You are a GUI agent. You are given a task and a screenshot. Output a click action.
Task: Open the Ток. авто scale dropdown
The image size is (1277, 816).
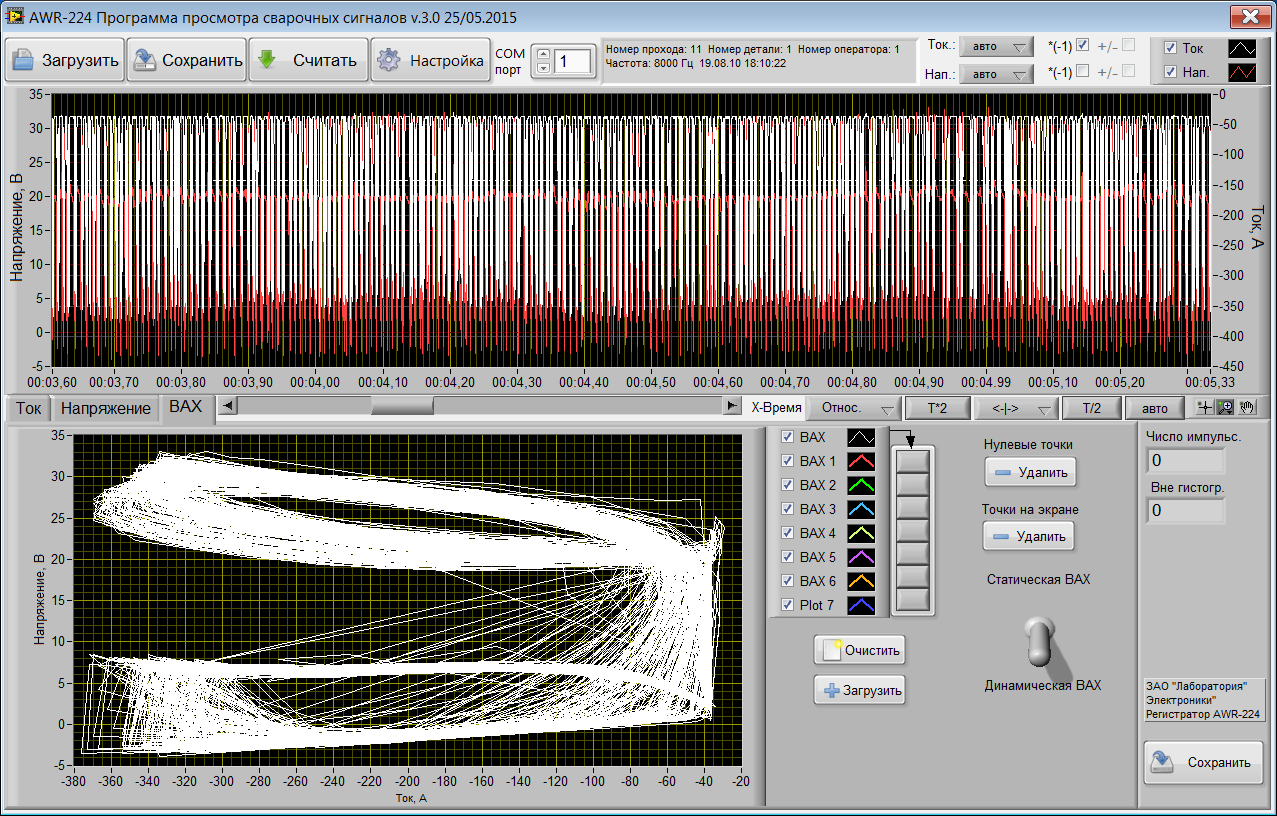click(995, 47)
